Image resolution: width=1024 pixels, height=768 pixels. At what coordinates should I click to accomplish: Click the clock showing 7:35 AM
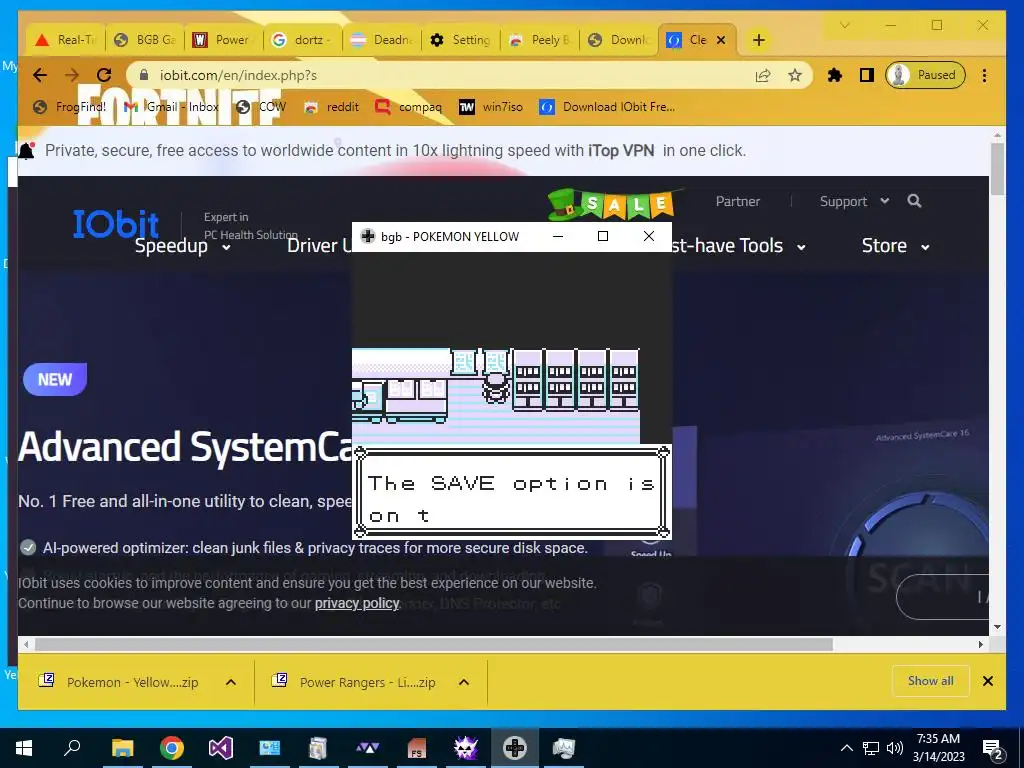point(938,748)
